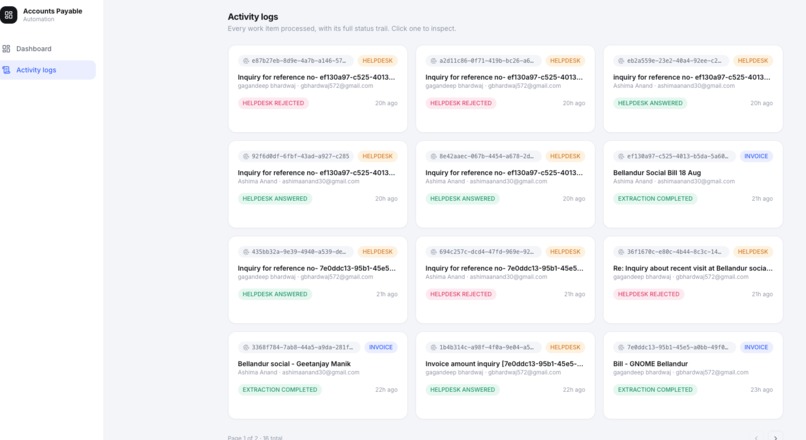This screenshot has height=440, width=806.
Task: Click HELPDESK REJECTED status on the a2d11c86 card
Action: tap(461, 103)
